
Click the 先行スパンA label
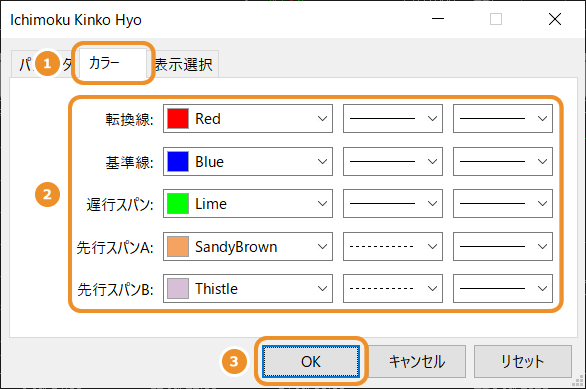pos(115,247)
